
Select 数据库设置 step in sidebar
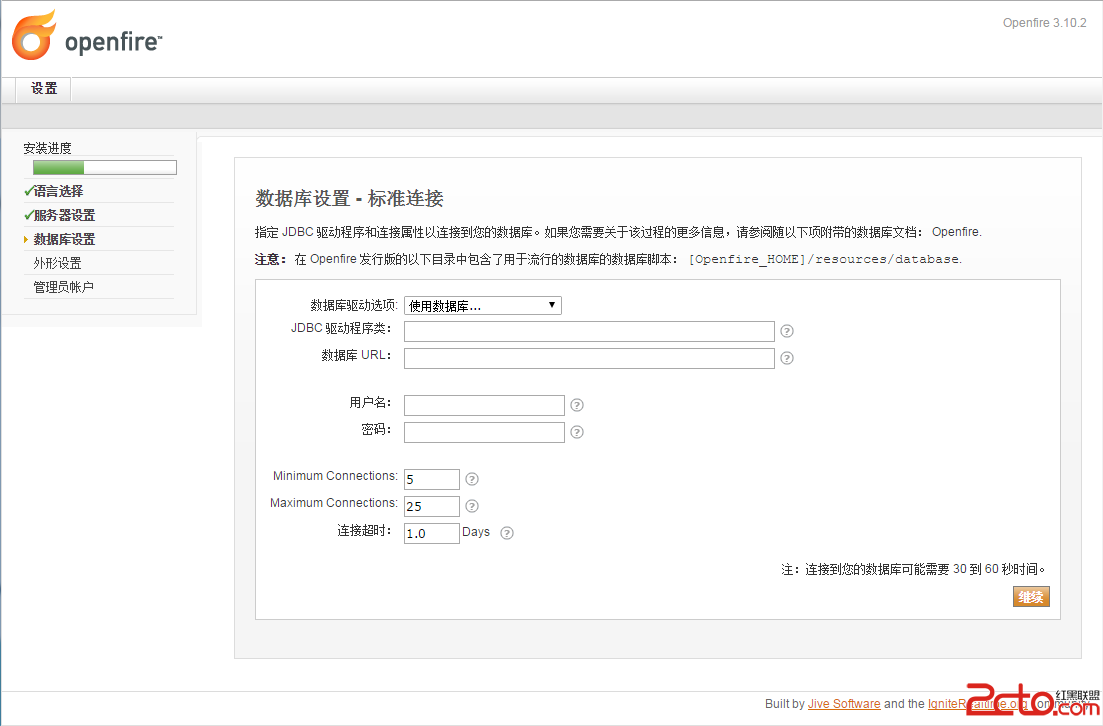64,239
